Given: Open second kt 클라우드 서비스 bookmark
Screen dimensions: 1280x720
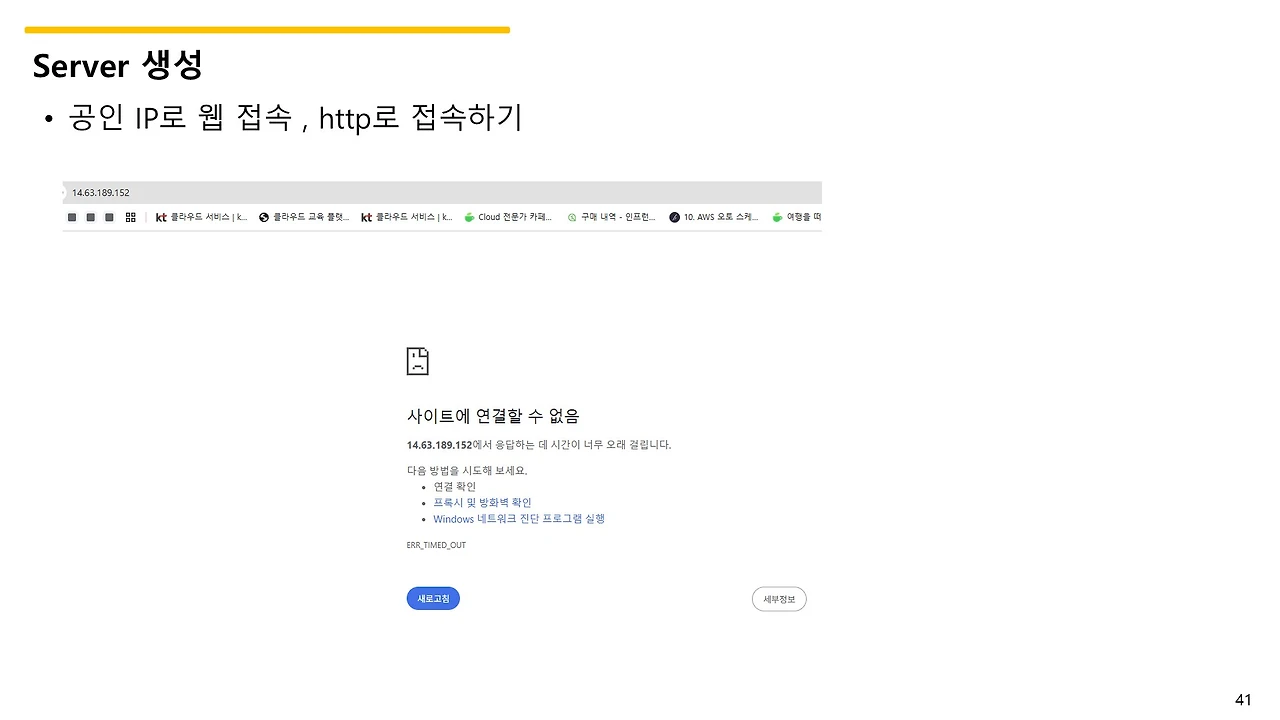Looking at the screenshot, I should click(x=406, y=217).
